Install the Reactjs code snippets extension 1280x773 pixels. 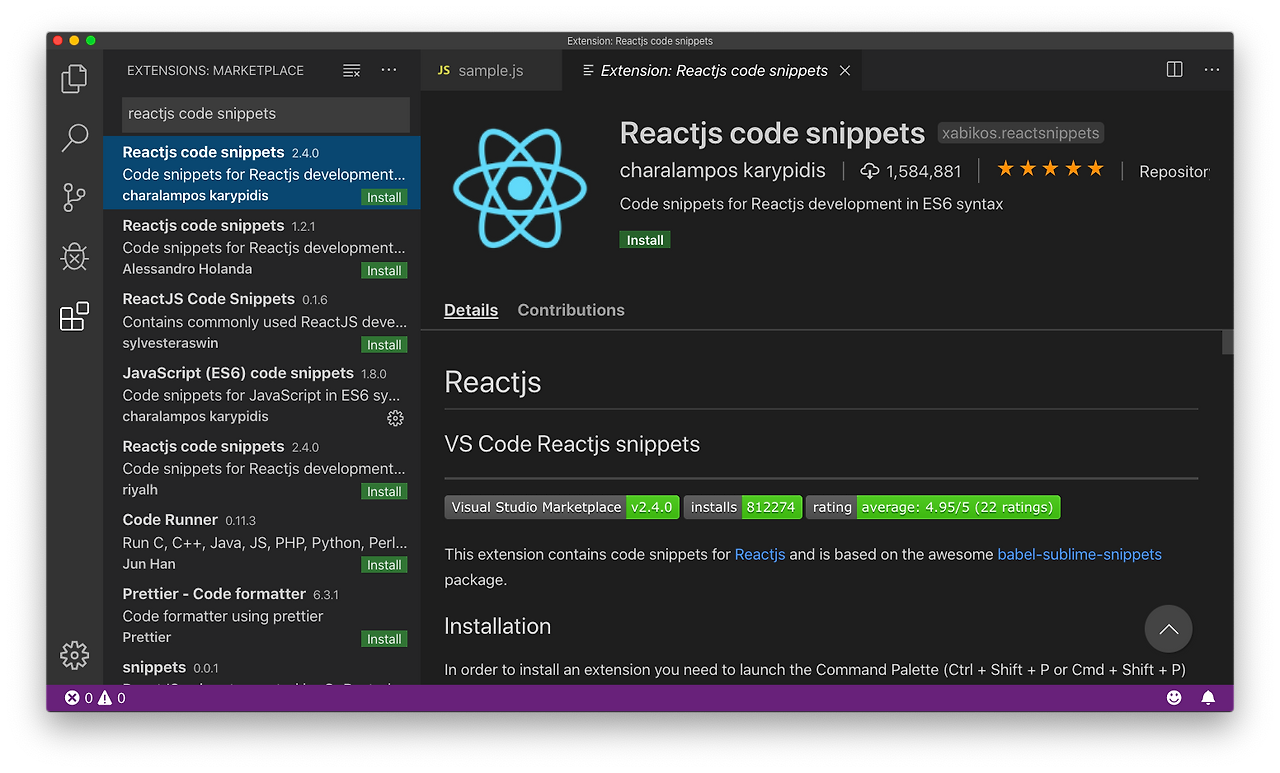(x=644, y=239)
